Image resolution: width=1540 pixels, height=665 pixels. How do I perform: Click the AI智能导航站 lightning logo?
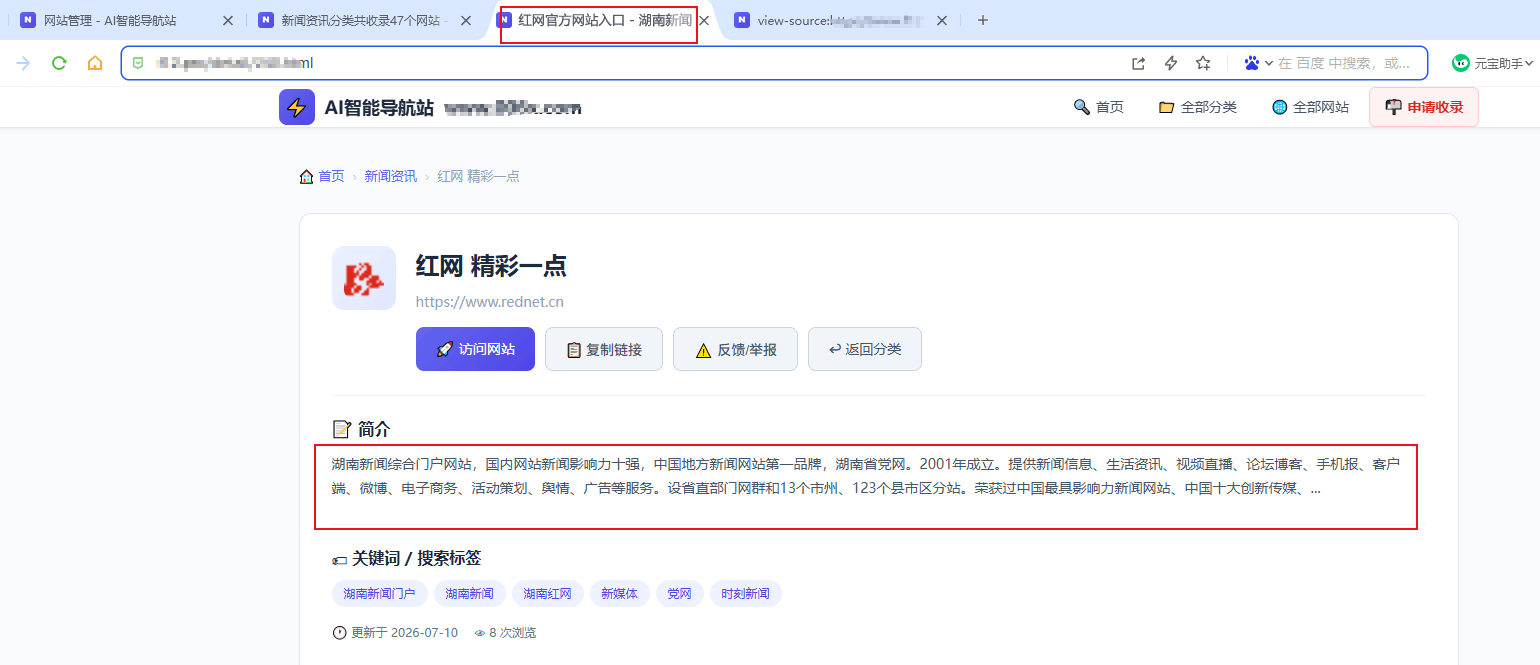pyautogui.click(x=297, y=107)
